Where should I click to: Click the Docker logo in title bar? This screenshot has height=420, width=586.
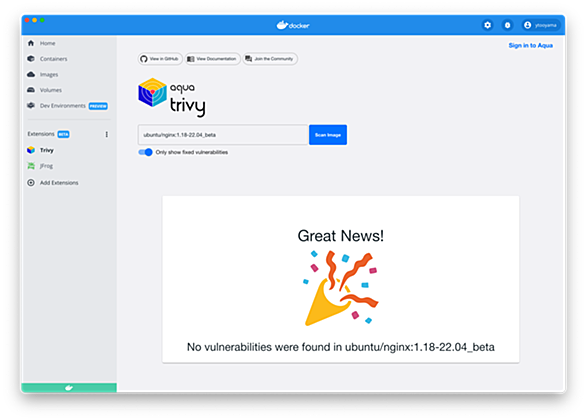[293, 25]
